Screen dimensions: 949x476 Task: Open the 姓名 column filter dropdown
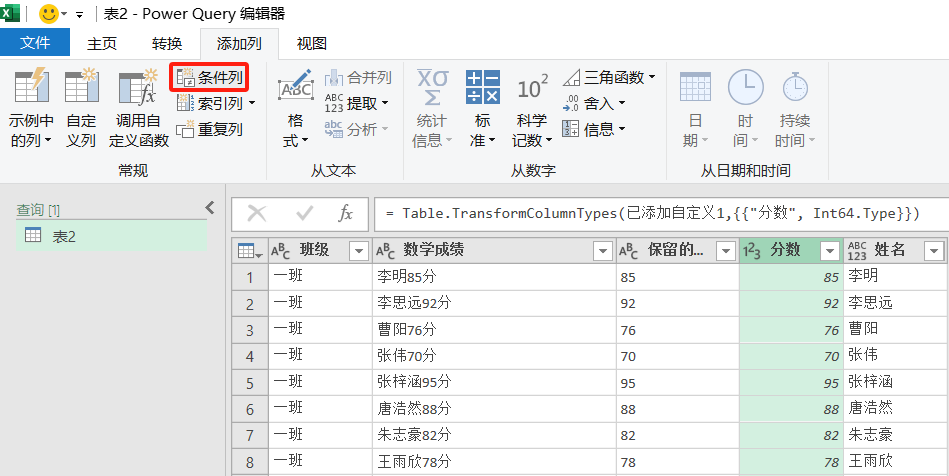[934, 251]
